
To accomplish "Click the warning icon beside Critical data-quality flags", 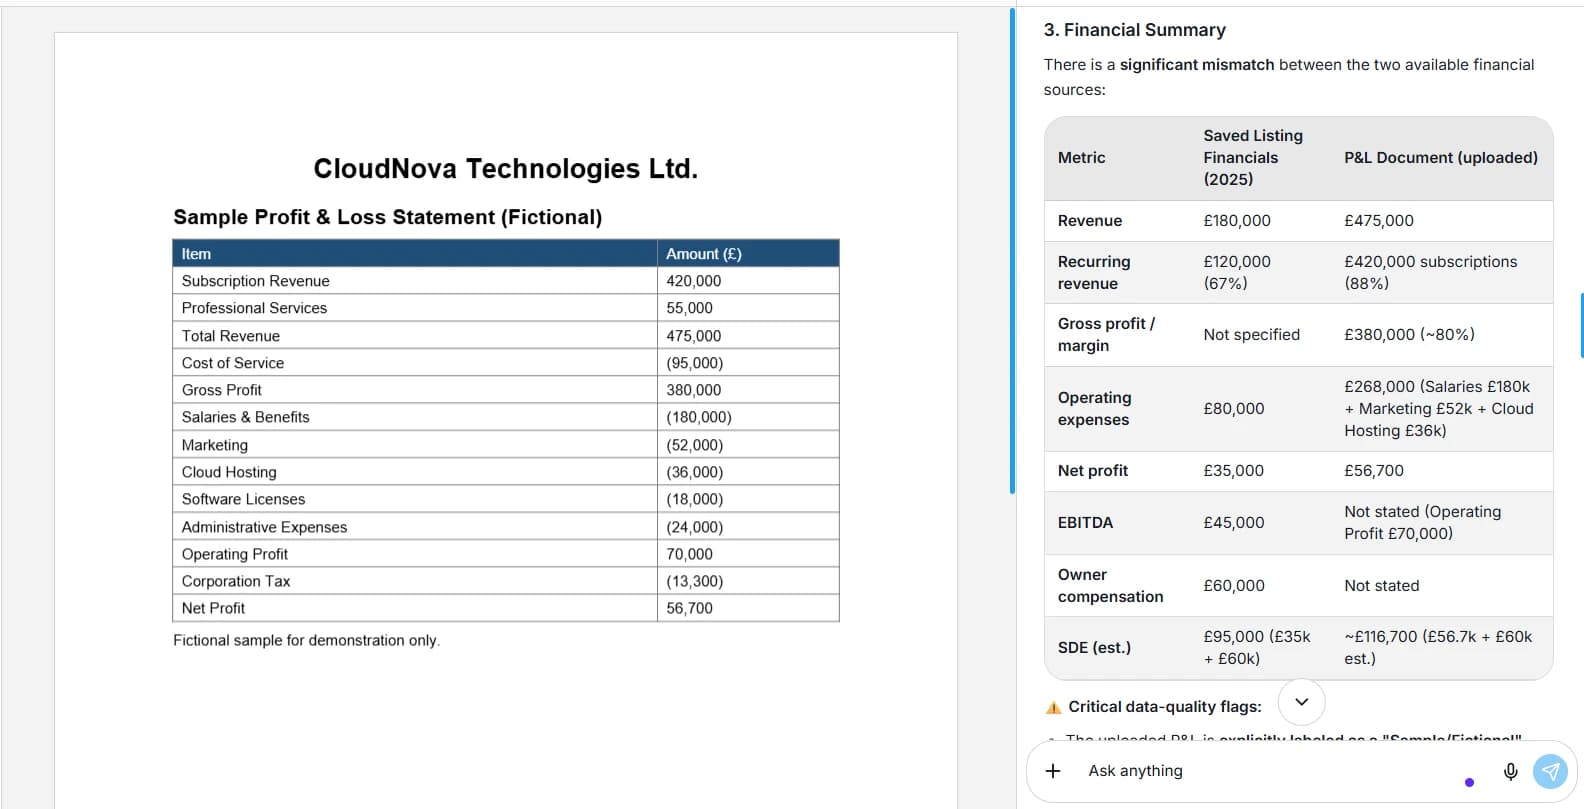I will [1053, 707].
